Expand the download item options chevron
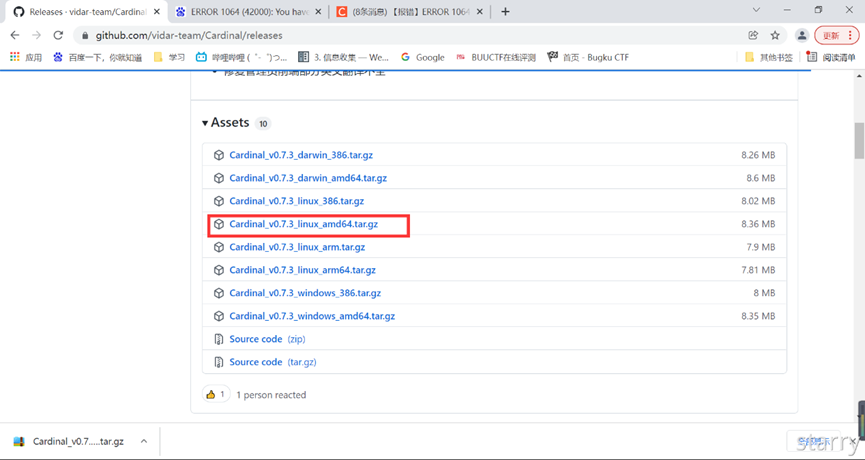 click(144, 441)
